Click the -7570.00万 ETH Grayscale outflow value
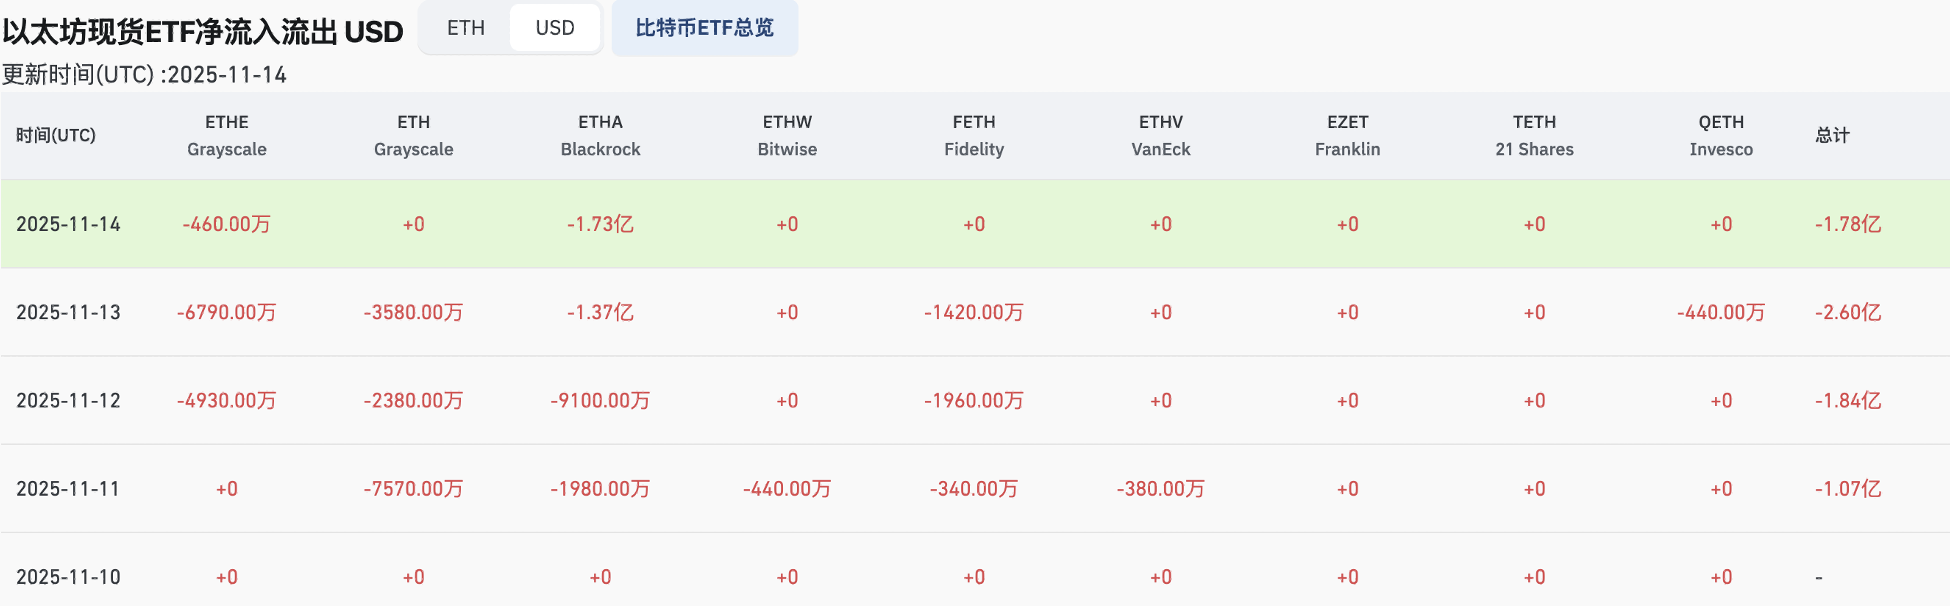Viewport: 1950px width, 606px height. coord(413,489)
